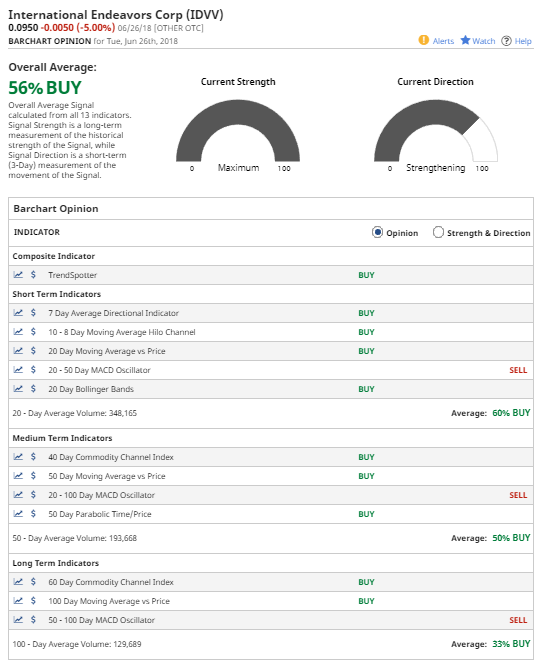The height and width of the screenshot is (665, 539).
Task: Open chart icon for 50 Day Parabolic Time/Price
Action: point(18,514)
